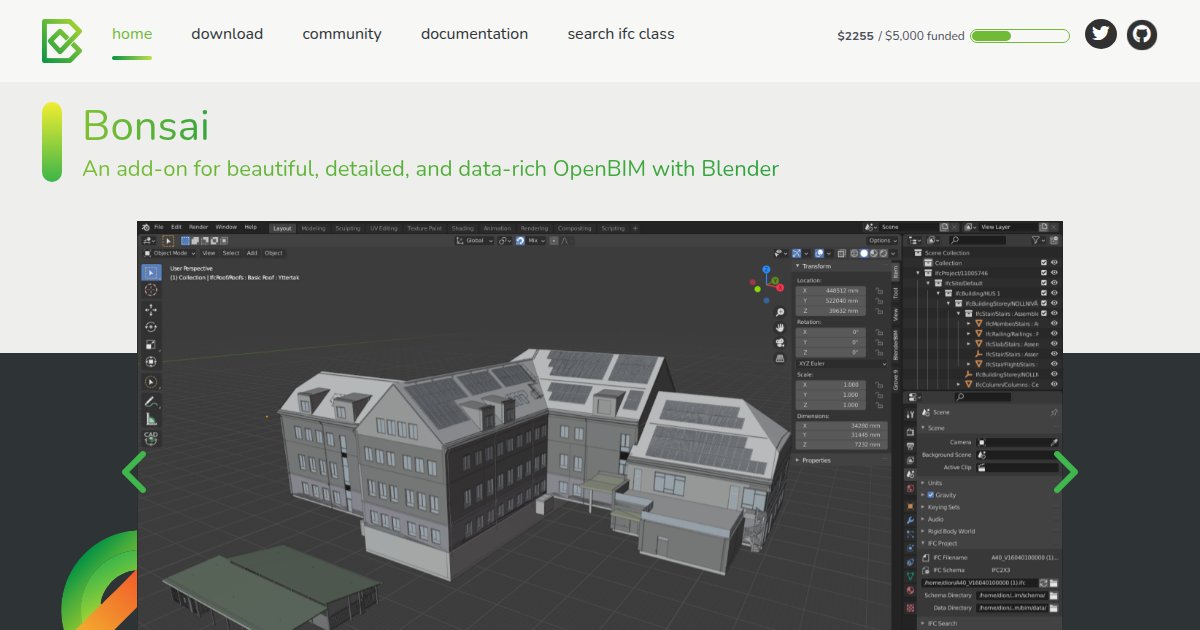Select the Annotate pencil tool

point(151,401)
